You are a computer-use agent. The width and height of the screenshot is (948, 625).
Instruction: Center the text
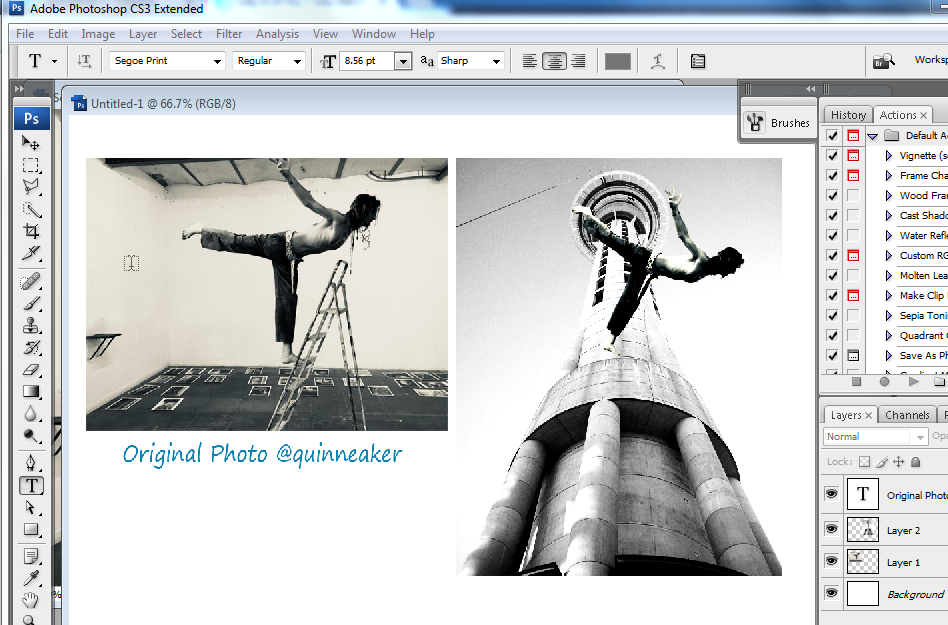click(554, 61)
